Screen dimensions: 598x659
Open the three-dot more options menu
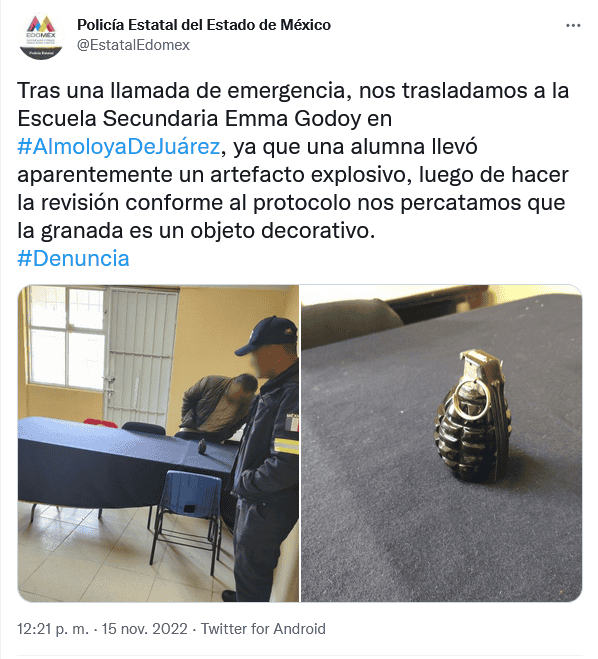tap(573, 26)
